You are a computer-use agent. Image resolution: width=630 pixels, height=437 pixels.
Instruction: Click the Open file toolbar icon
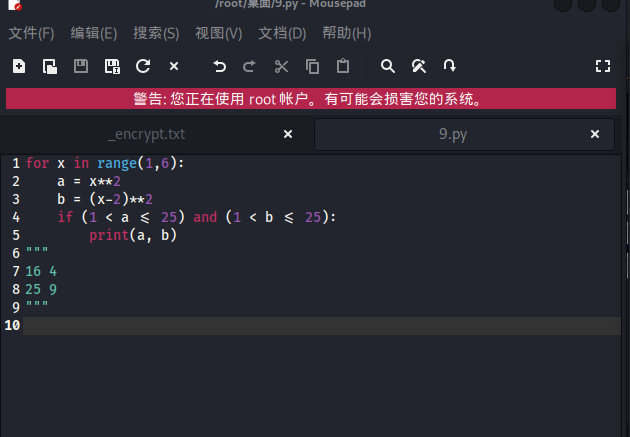coord(50,67)
